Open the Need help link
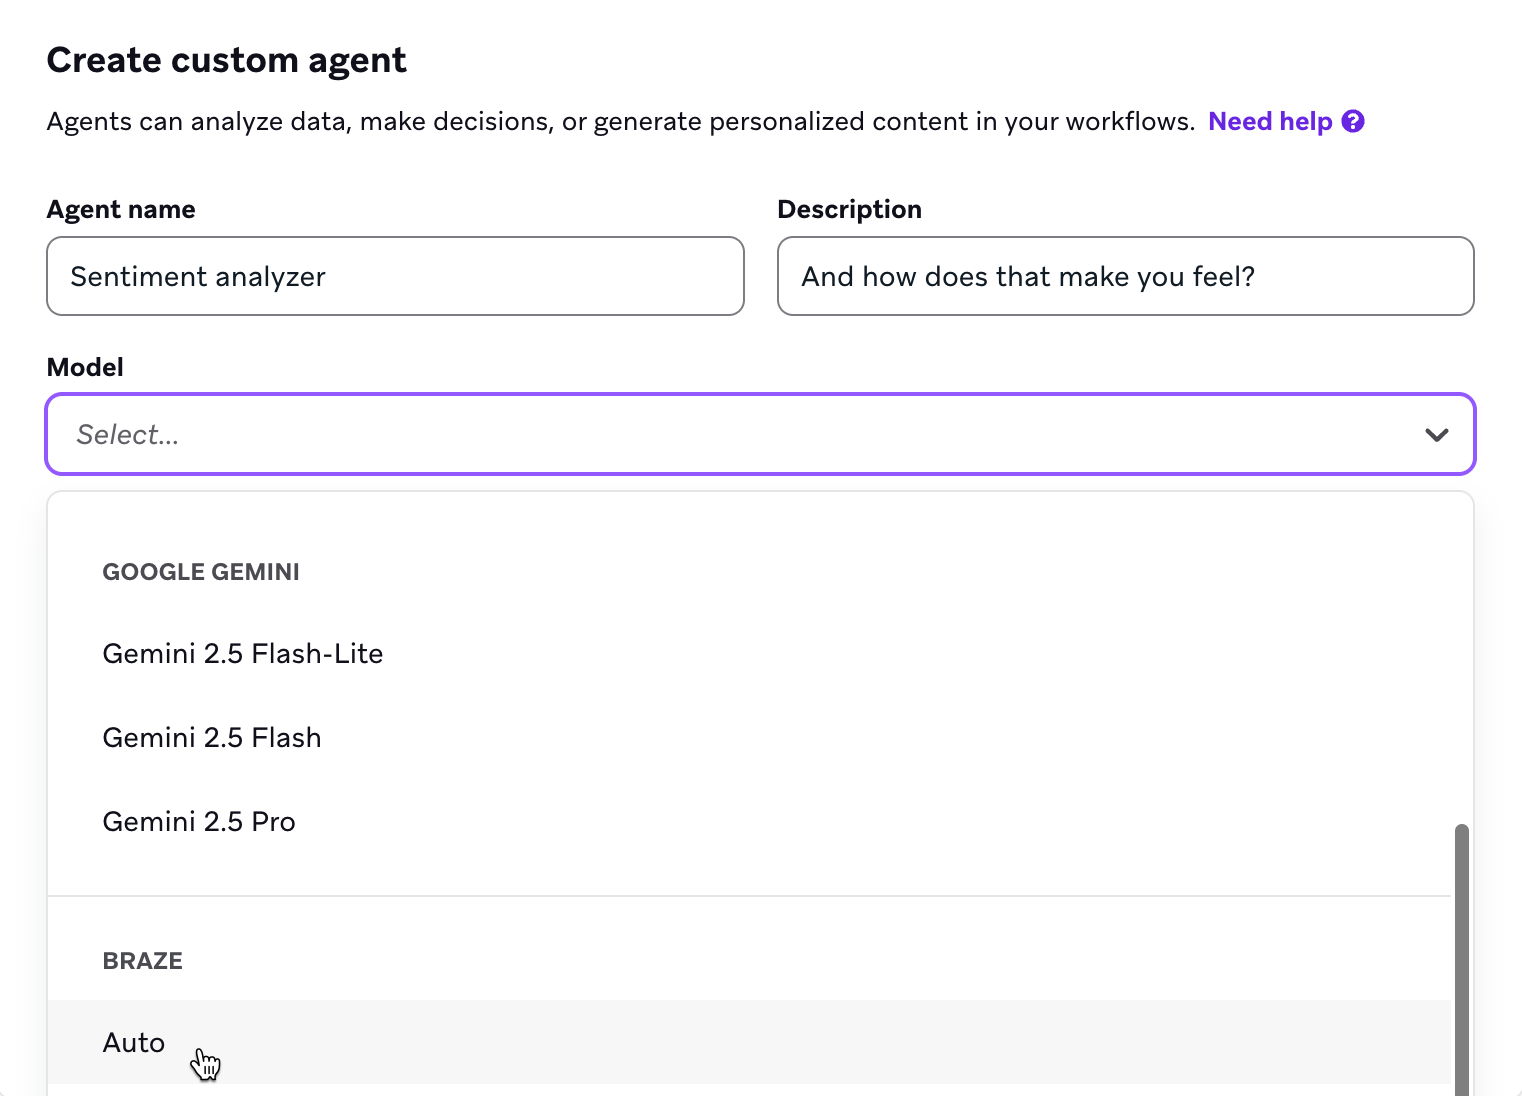The width and height of the screenshot is (1522, 1096). 1270,122
